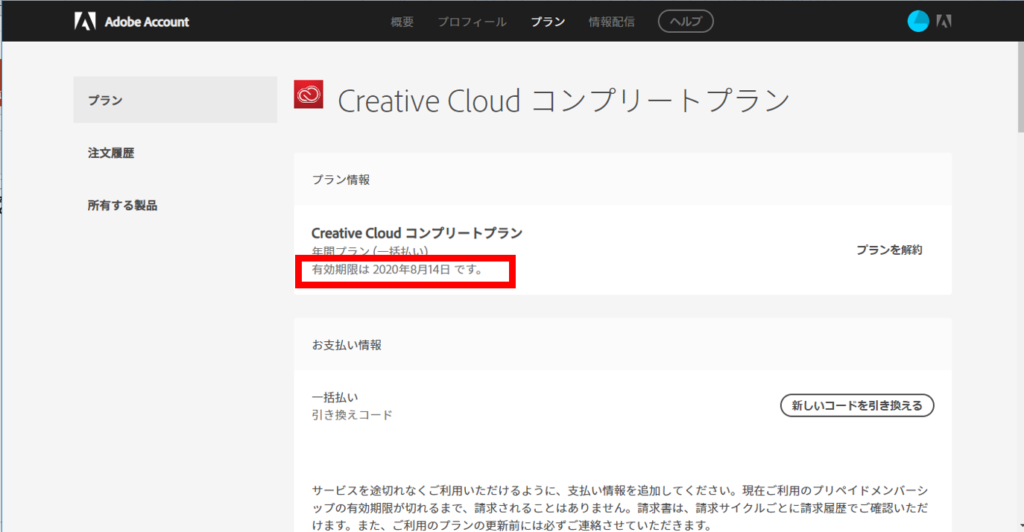The image size is (1024, 532).
Task: Open 注文履歴 in the sidebar
Action: (x=111, y=153)
